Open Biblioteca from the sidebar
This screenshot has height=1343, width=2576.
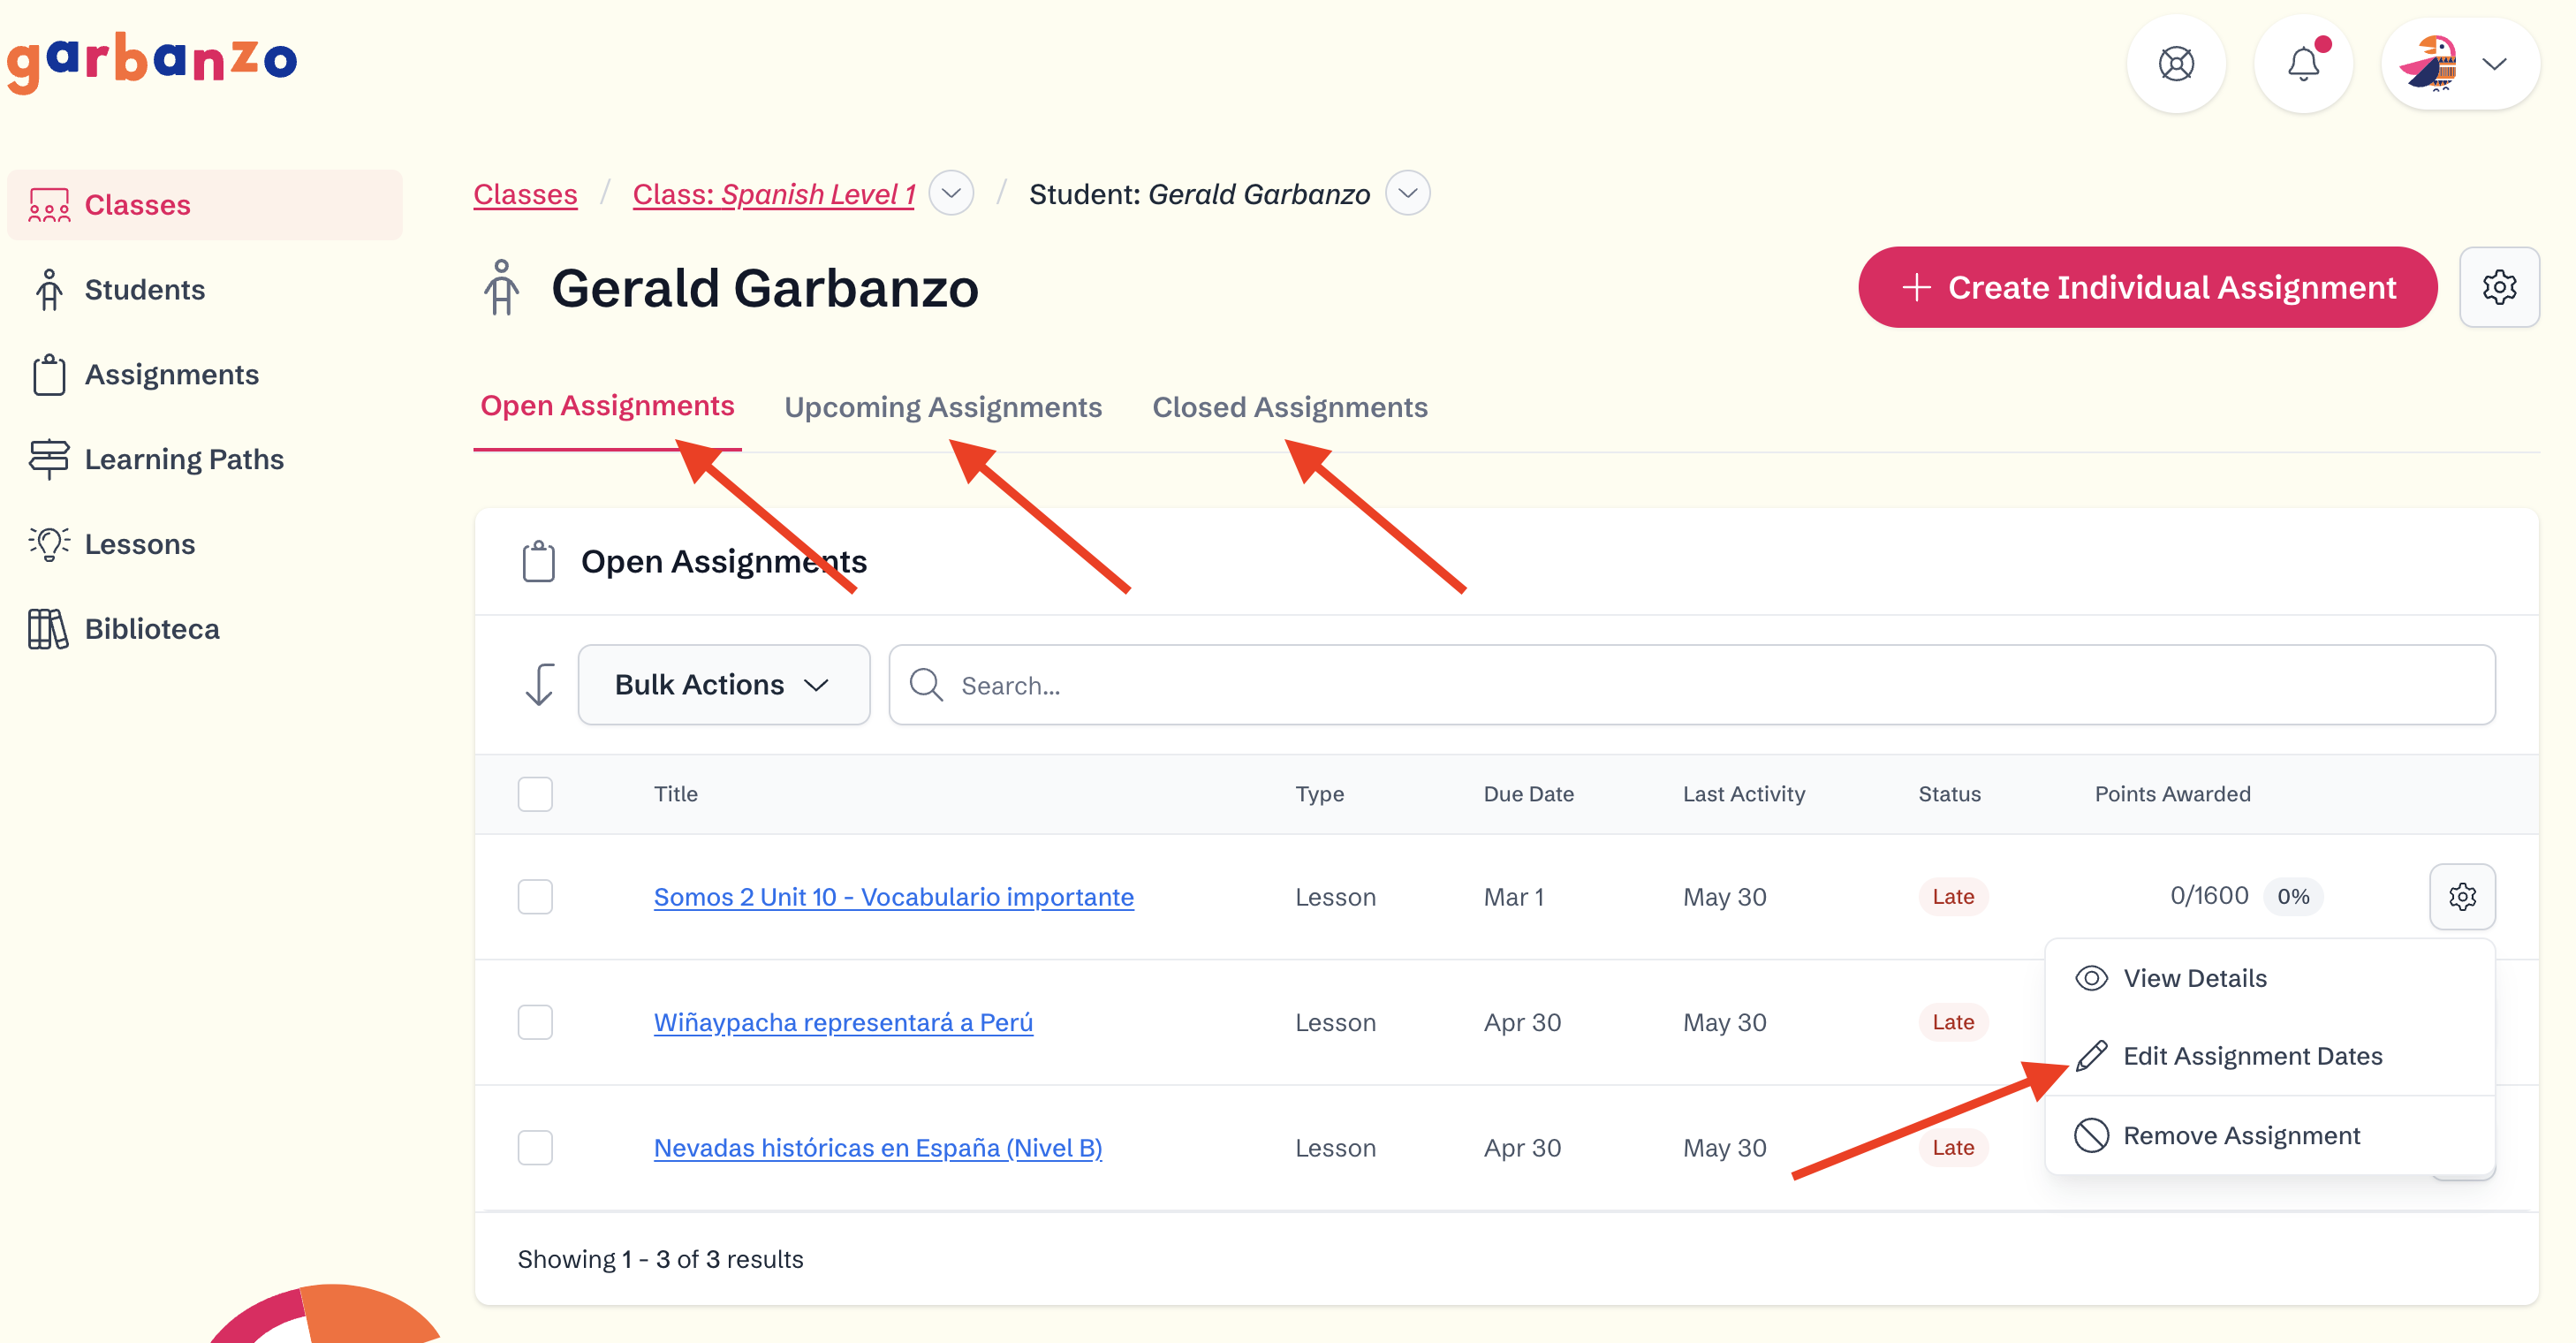[x=151, y=629]
